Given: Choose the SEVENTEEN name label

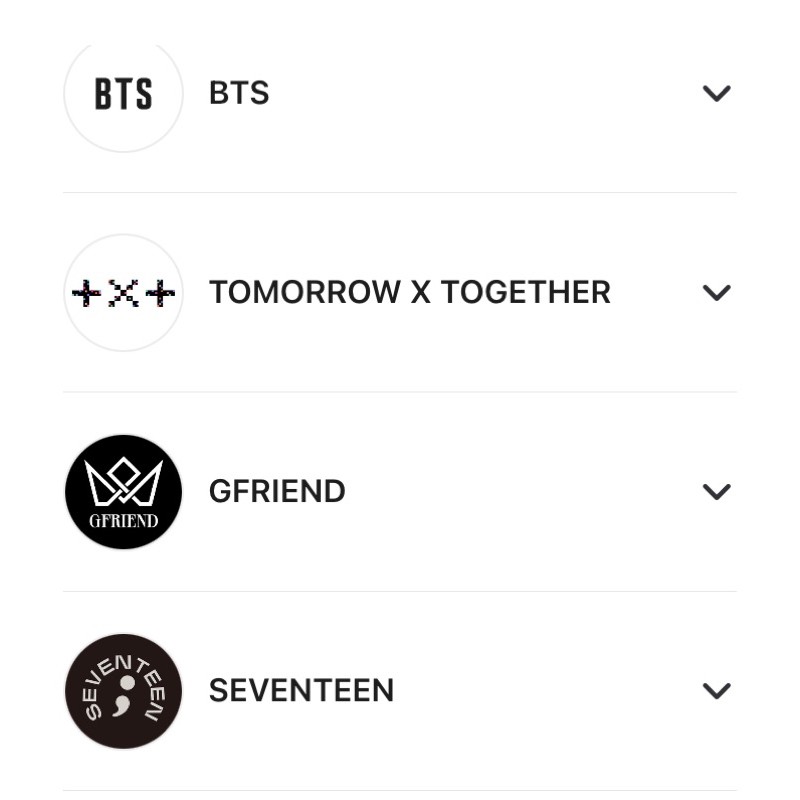Looking at the screenshot, I should [x=301, y=691].
